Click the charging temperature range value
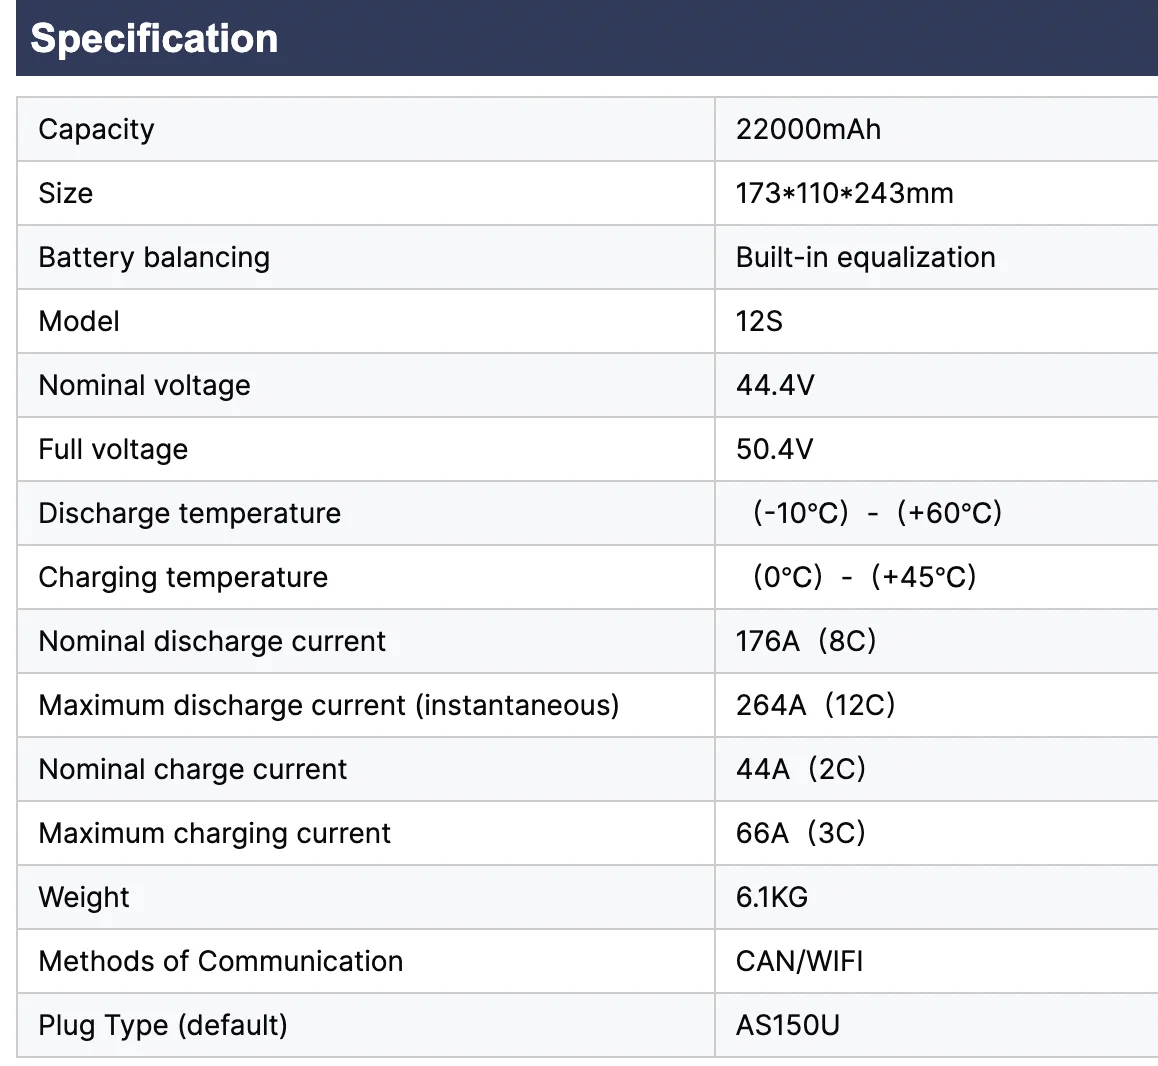 coord(863,577)
